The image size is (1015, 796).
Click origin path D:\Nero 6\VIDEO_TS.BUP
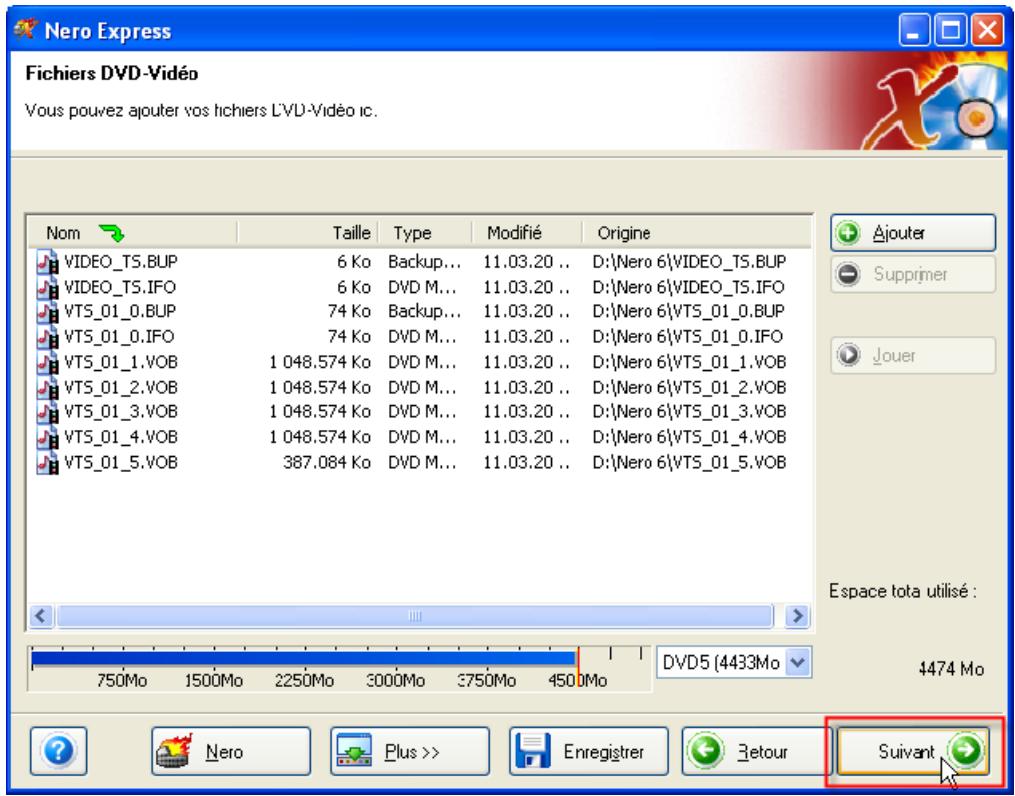click(689, 262)
